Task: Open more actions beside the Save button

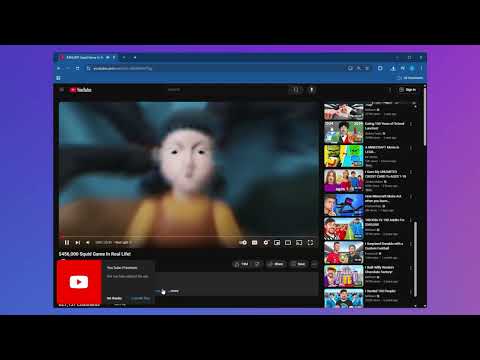Action: point(314,264)
